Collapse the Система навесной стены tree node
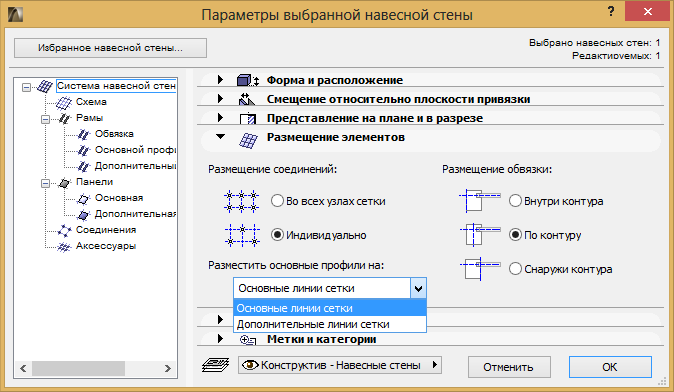The width and height of the screenshot is (674, 392). [27, 87]
